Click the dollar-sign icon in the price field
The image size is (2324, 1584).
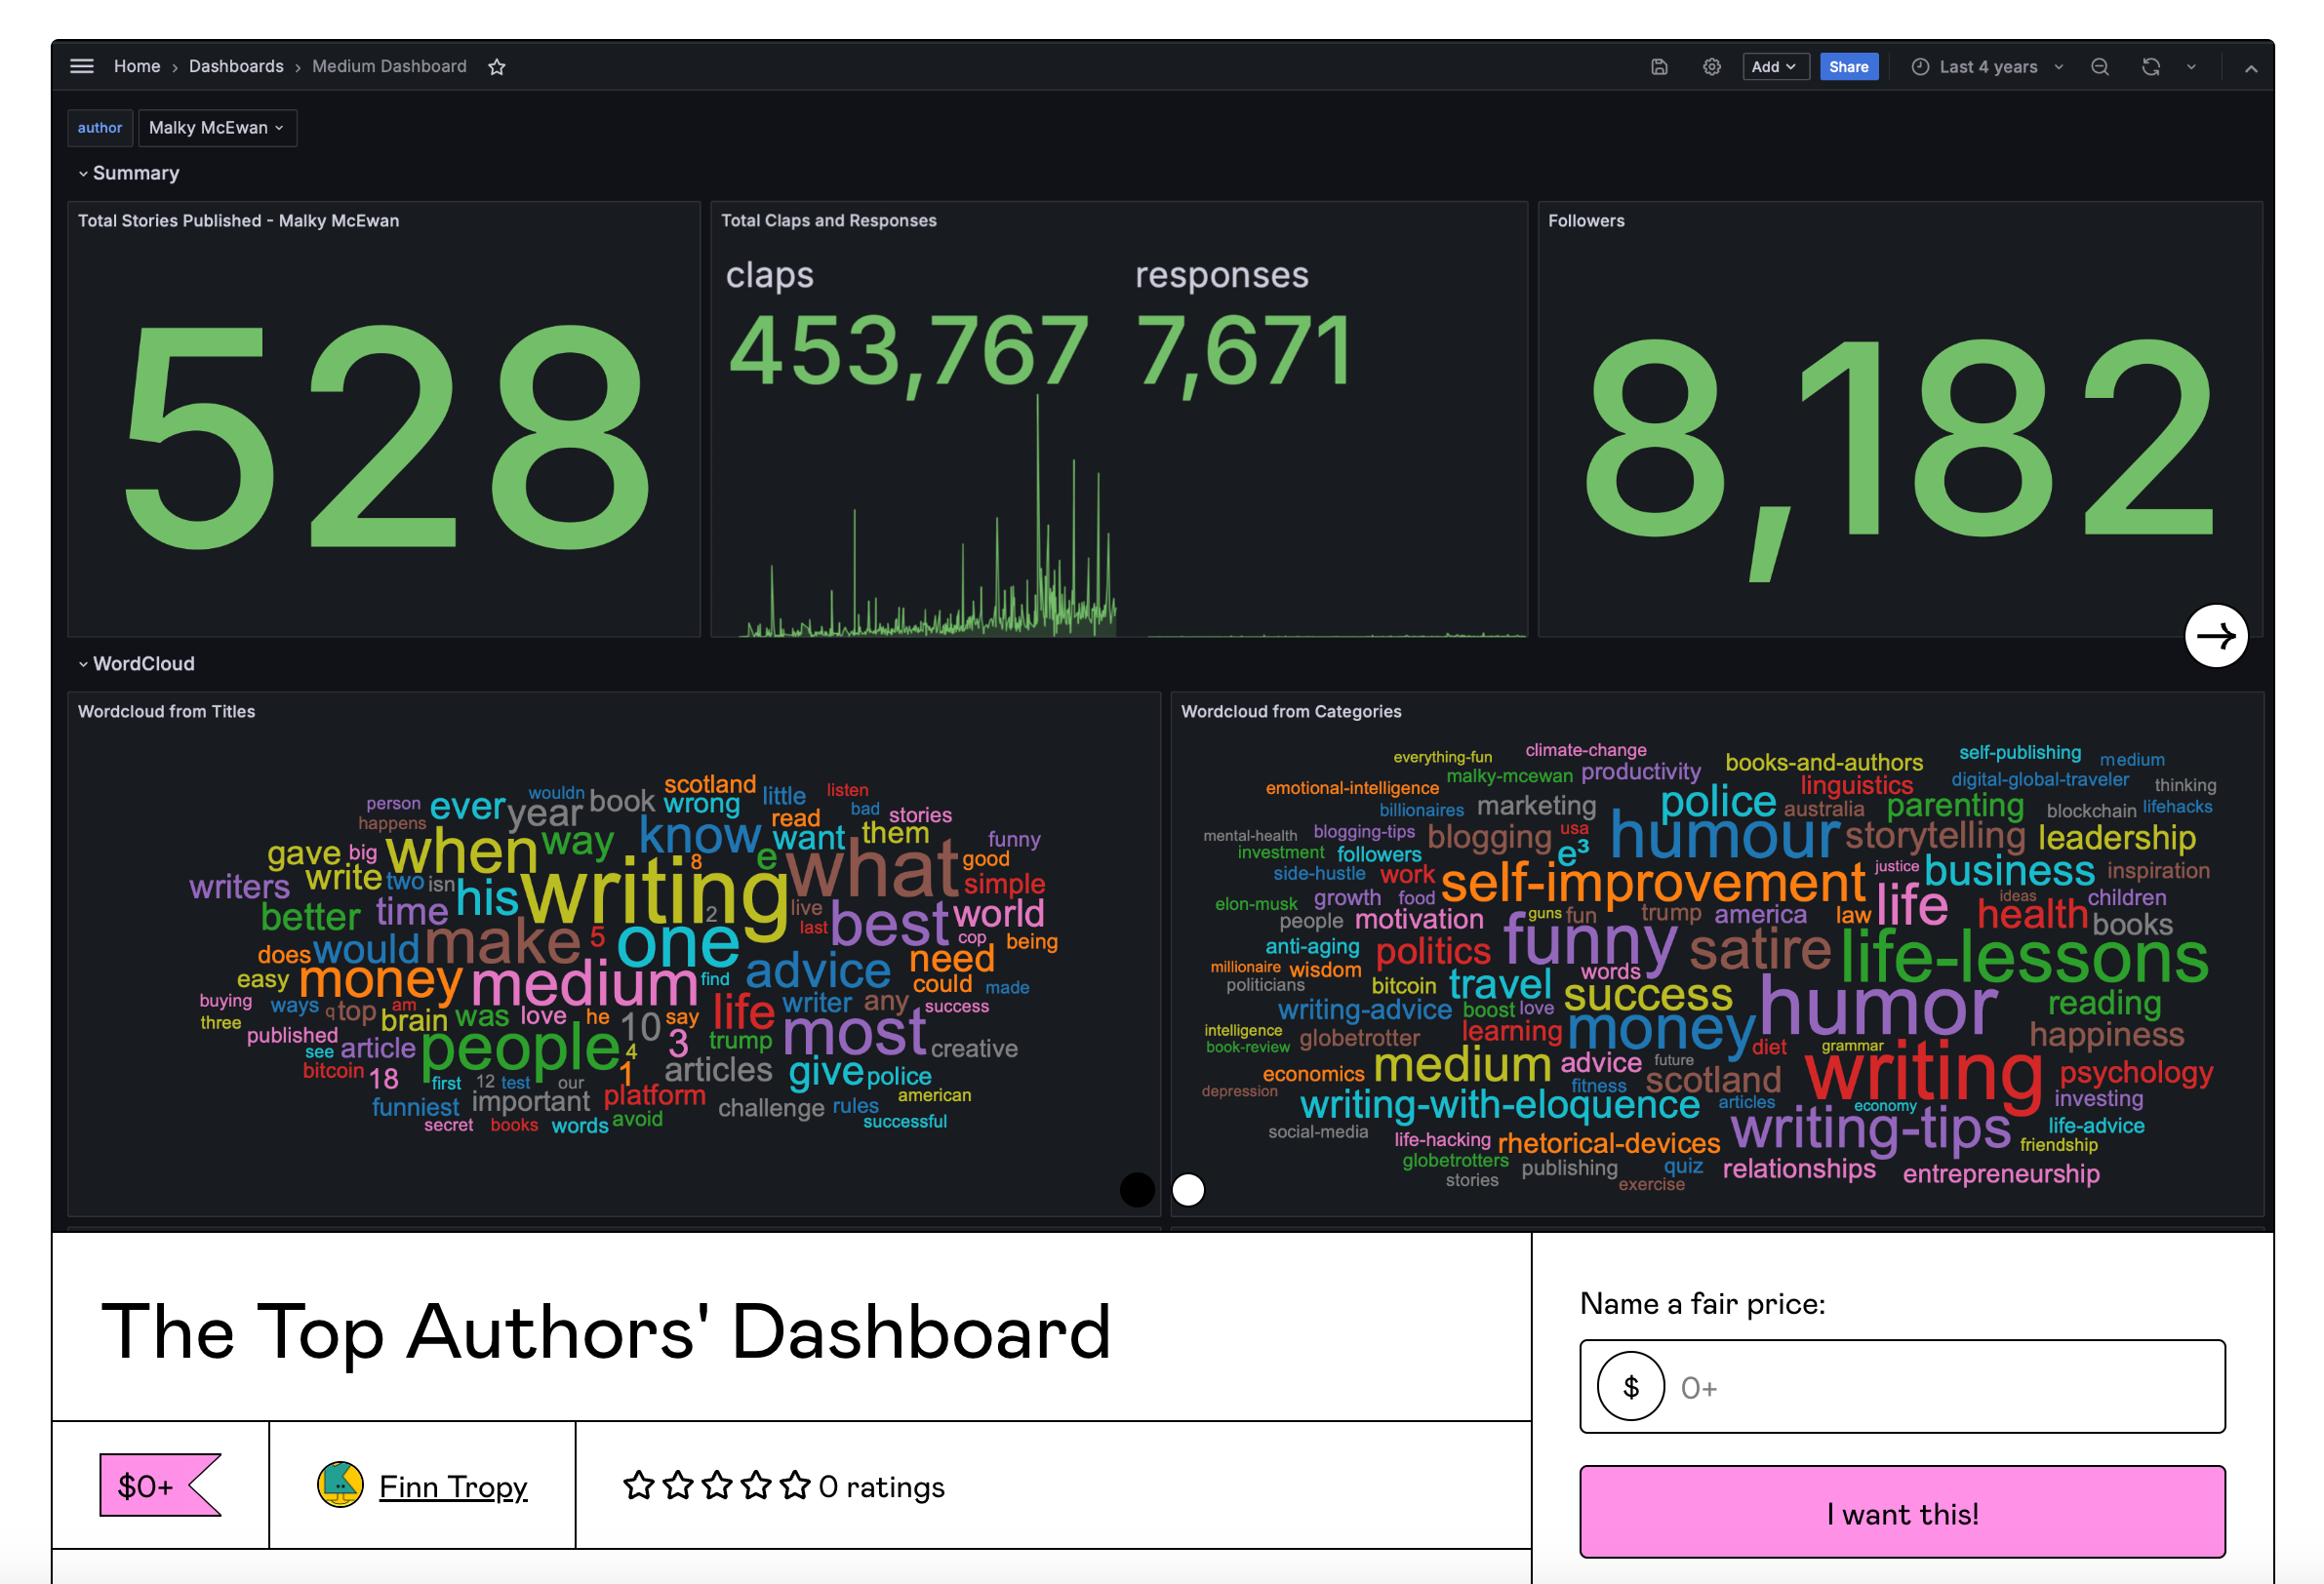[1631, 1387]
